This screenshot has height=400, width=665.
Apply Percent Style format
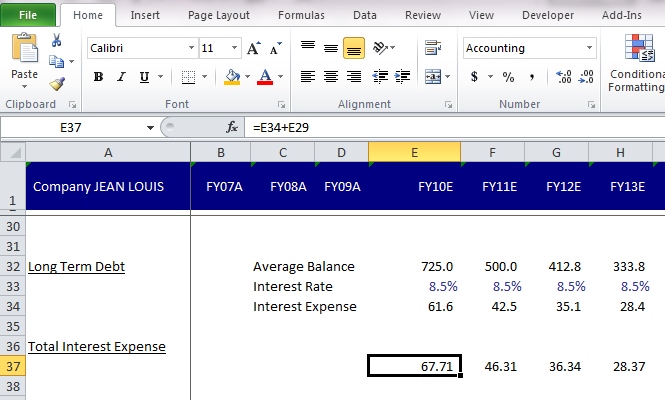coord(508,77)
